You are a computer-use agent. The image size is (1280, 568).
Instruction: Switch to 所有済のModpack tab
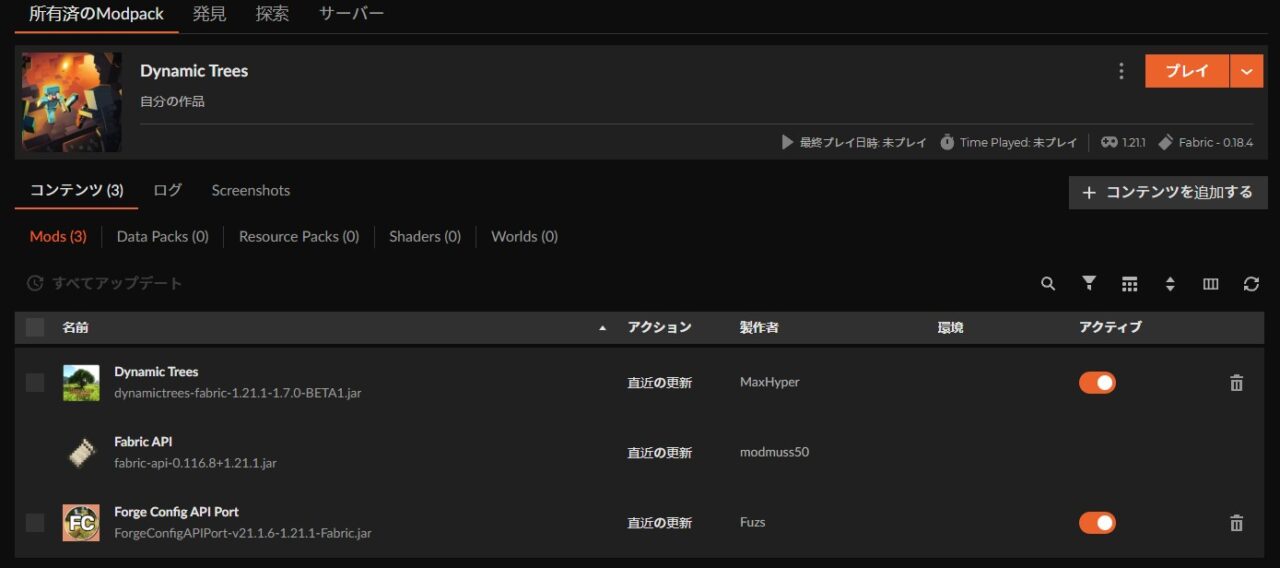coord(97,14)
